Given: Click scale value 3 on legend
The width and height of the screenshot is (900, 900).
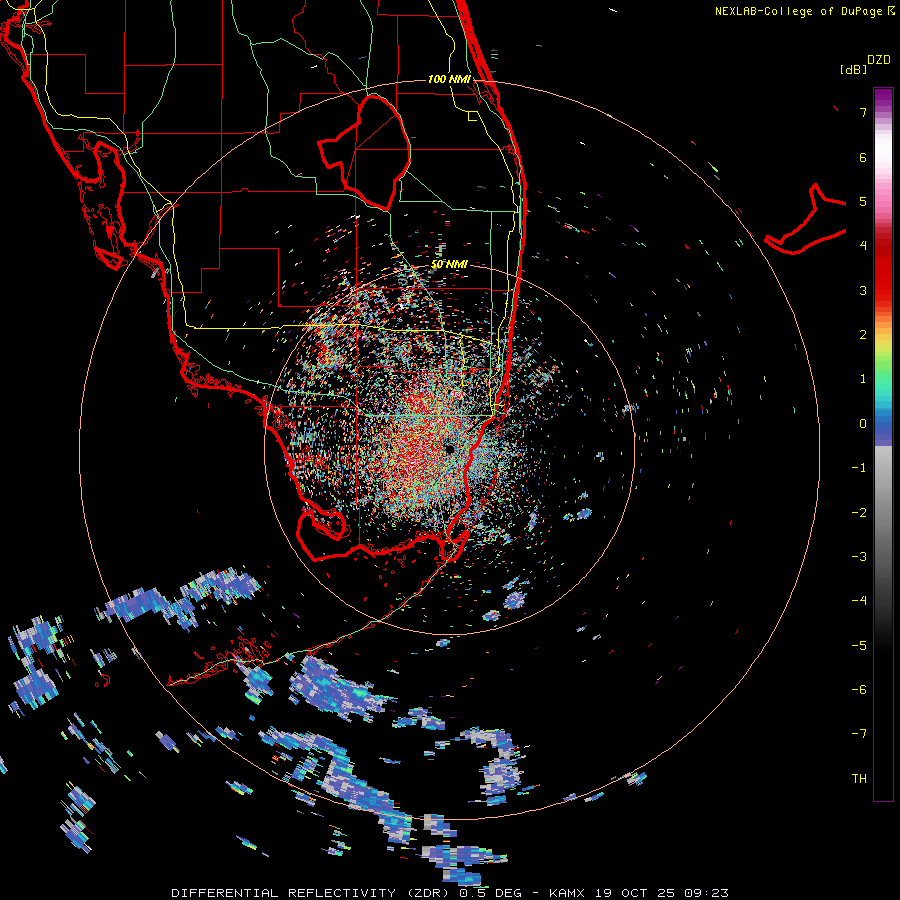Looking at the screenshot, I should pos(863,290).
